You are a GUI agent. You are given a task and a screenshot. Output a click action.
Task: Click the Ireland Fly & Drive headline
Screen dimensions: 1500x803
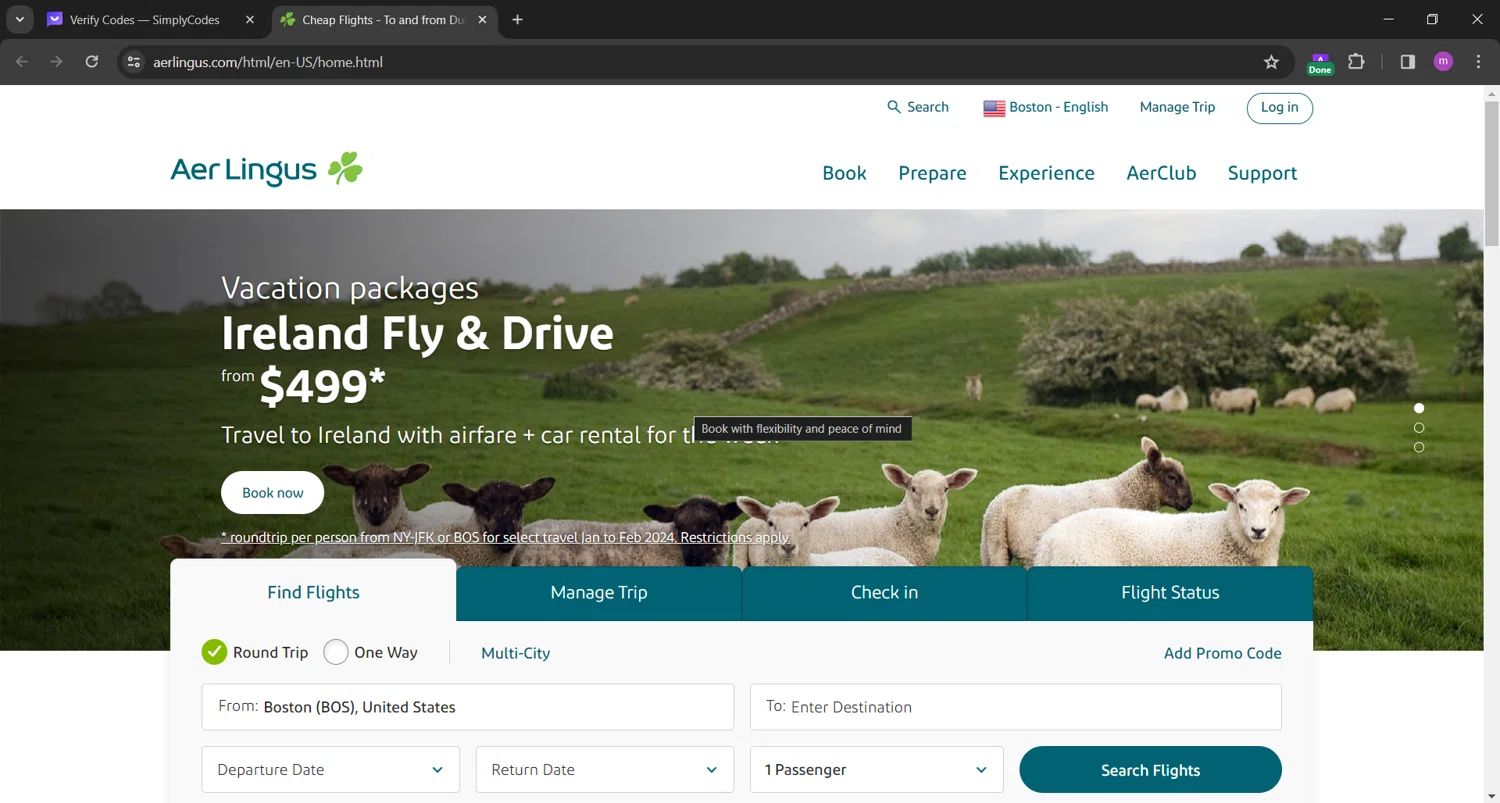(x=417, y=333)
